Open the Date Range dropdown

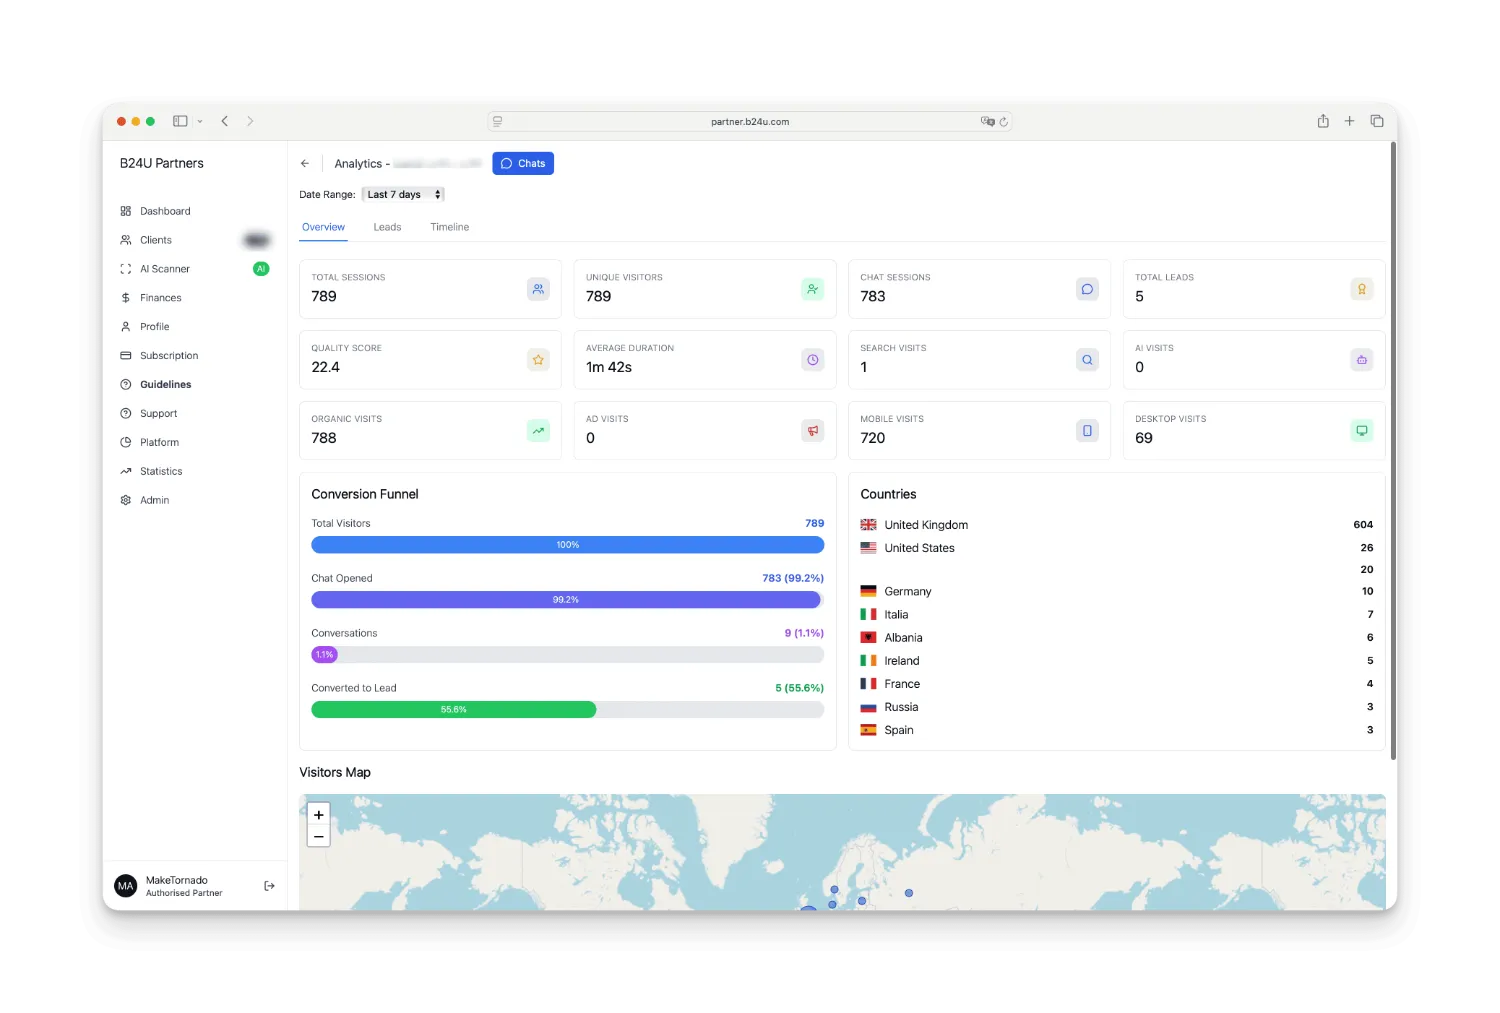coord(403,195)
